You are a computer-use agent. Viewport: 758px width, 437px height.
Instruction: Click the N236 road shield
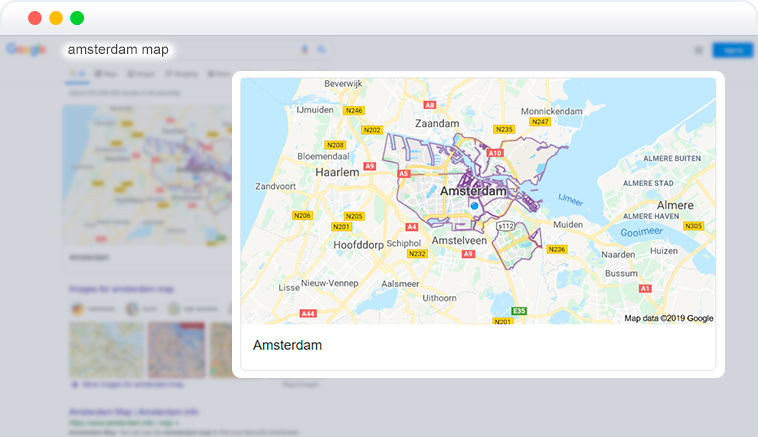pyautogui.click(x=557, y=249)
